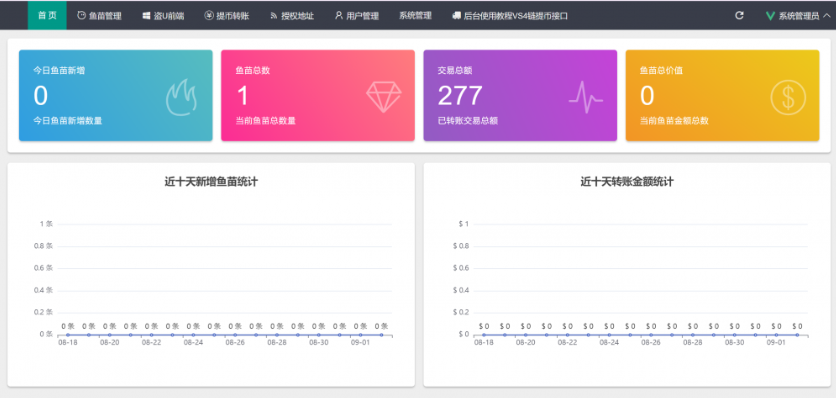Image resolution: width=836 pixels, height=398 pixels.
Task: Click the 08-18 data point in 转账金额 chart
Action: click(484, 335)
